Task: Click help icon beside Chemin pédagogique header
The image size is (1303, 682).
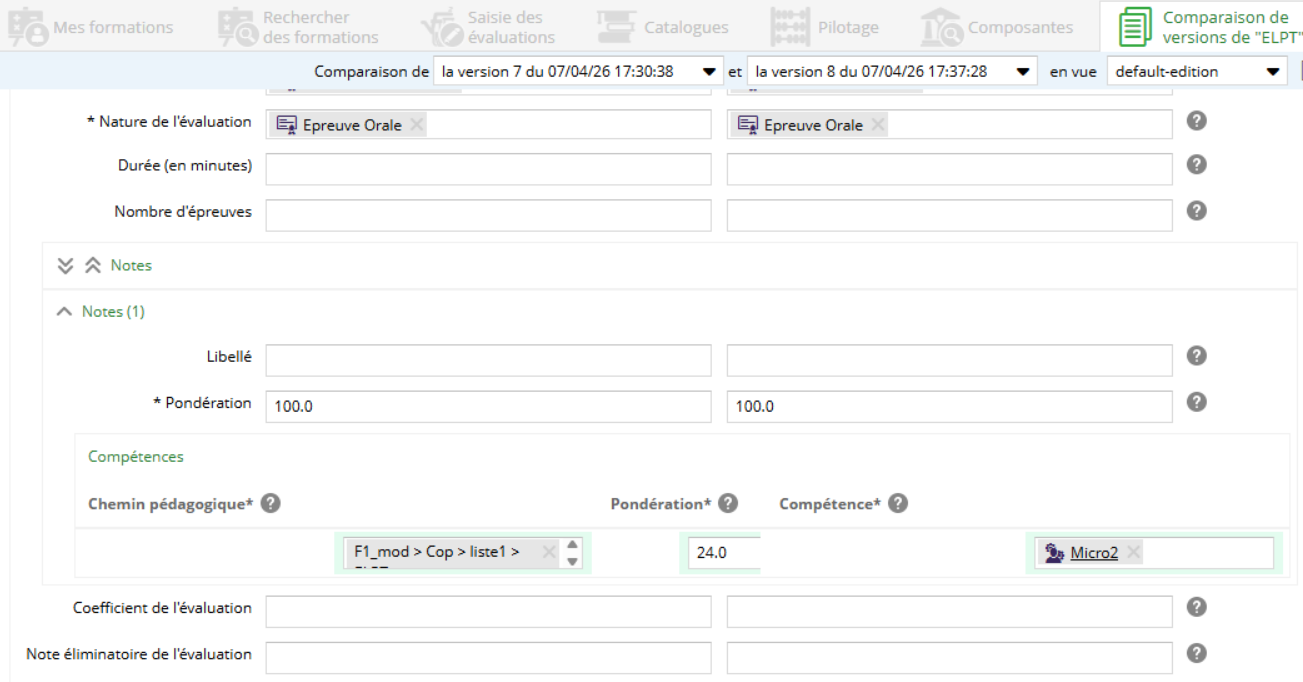Action: point(270,504)
